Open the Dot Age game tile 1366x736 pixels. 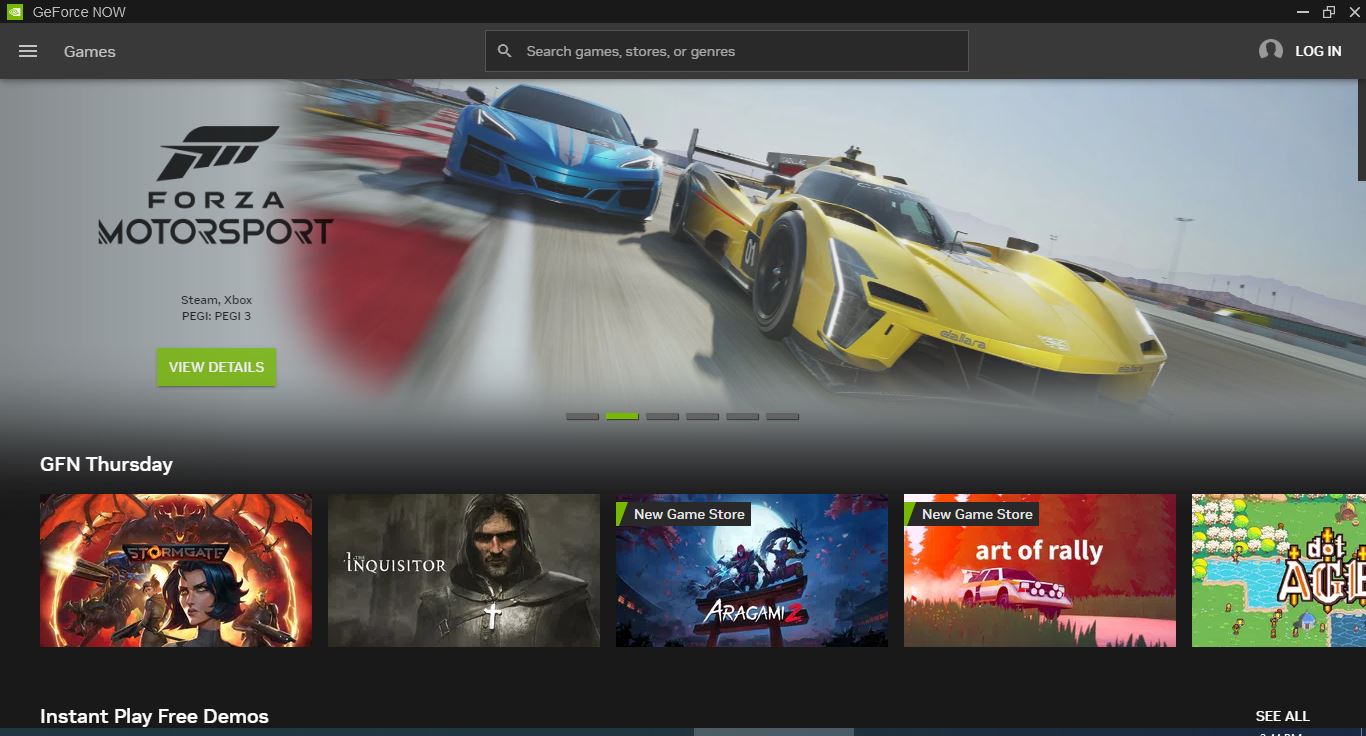[x=1278, y=570]
